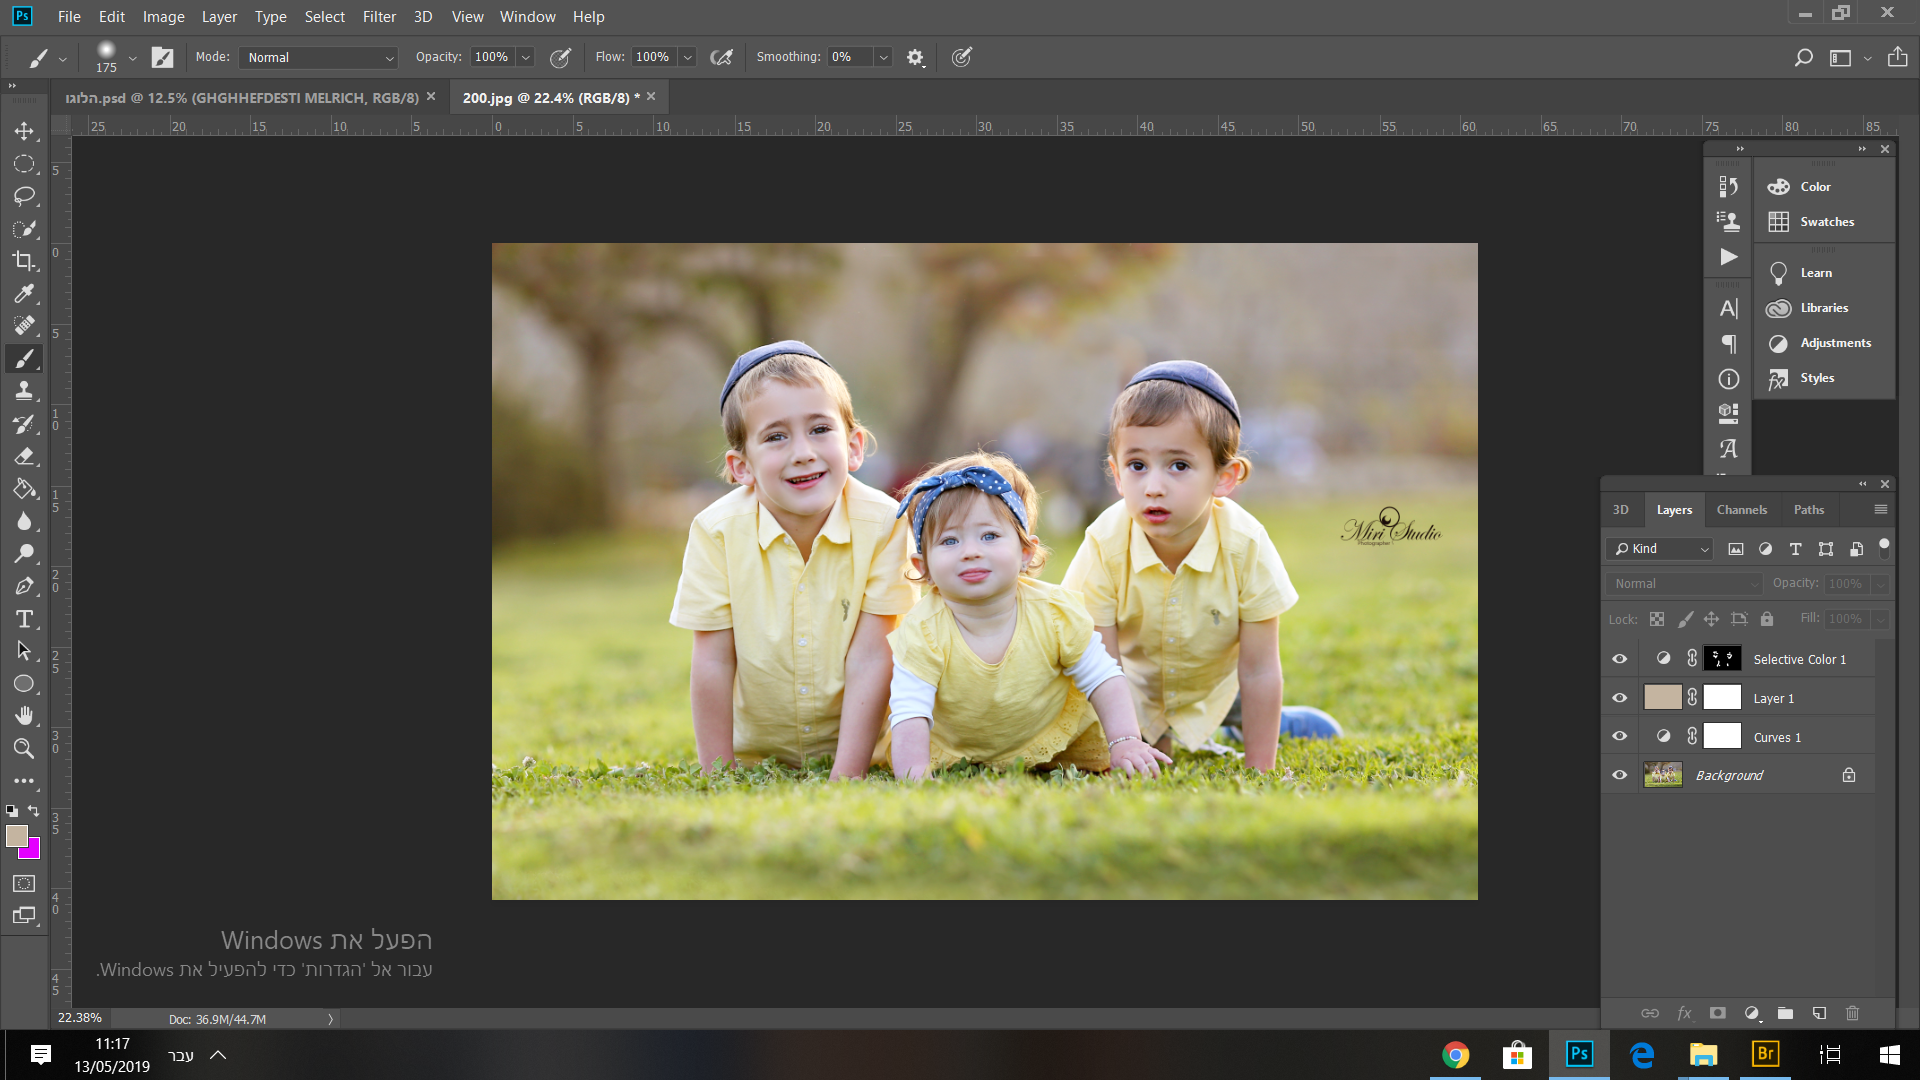This screenshot has height=1080, width=1920.
Task: Toggle visibility of Curves 1 layer
Action: coord(1620,737)
